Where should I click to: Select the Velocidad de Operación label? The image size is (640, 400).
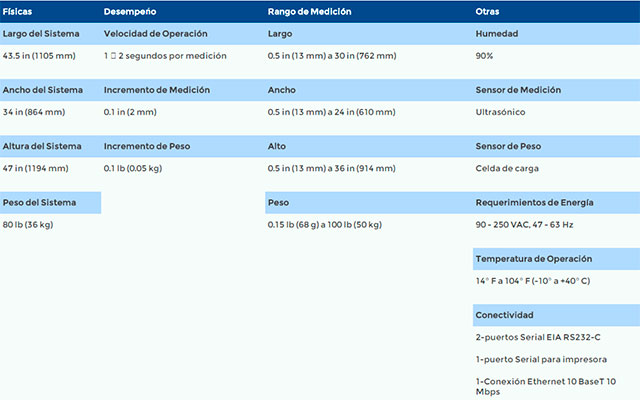click(156, 34)
